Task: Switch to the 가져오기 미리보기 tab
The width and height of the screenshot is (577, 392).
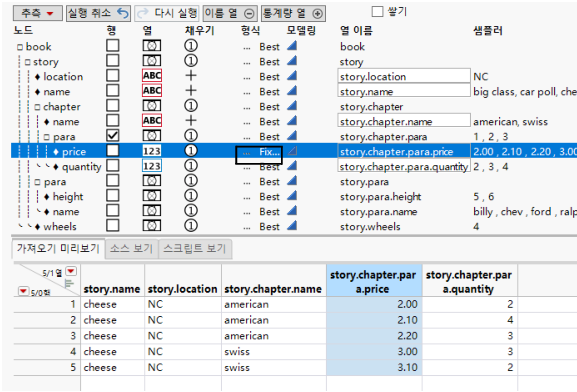Action: [58, 248]
